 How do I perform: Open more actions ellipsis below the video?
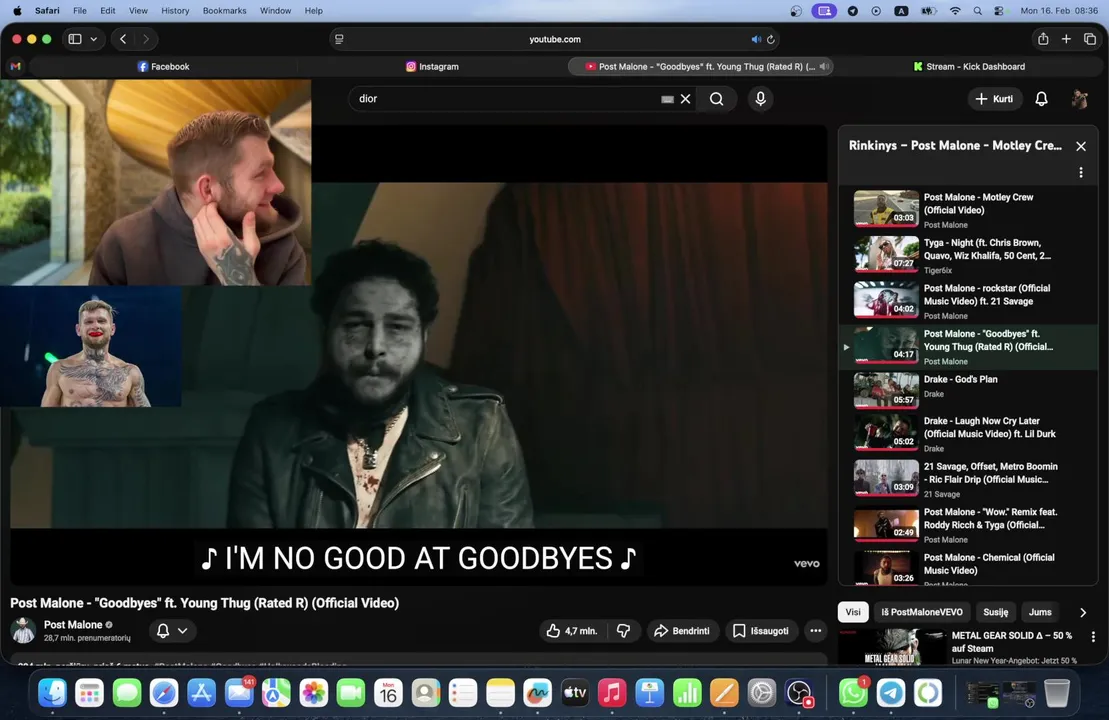(815, 631)
